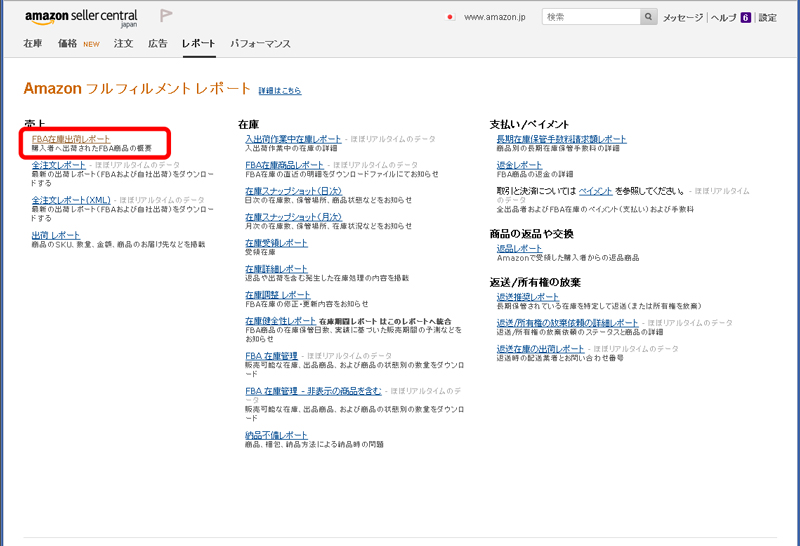Open the 返送在庫の出荷レポート link
This screenshot has height=546, width=800.
(540, 349)
